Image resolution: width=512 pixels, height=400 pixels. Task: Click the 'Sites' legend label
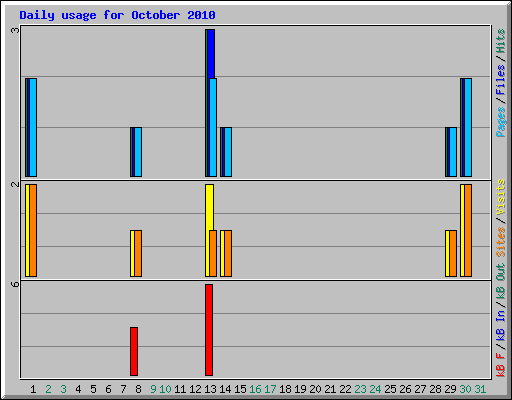coord(501,242)
